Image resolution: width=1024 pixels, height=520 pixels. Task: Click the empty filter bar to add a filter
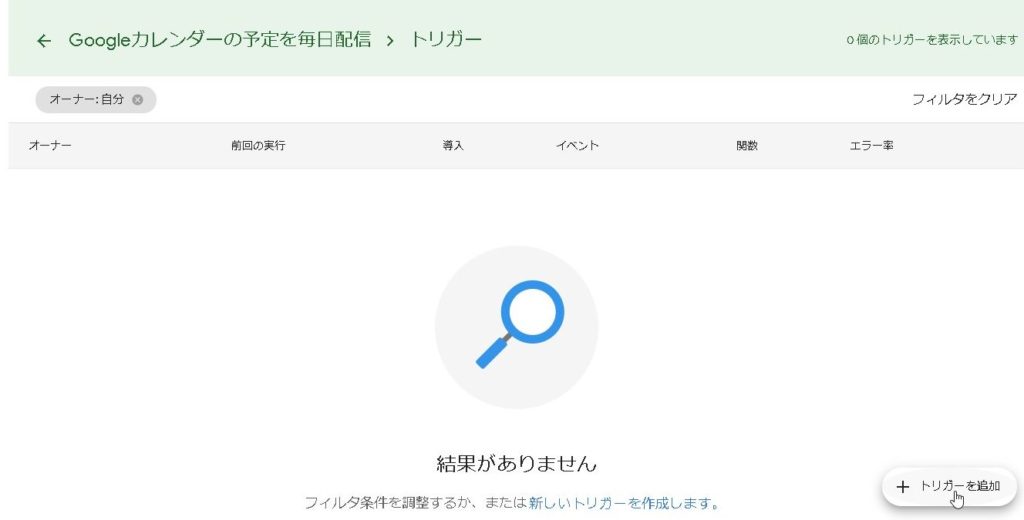point(500,100)
